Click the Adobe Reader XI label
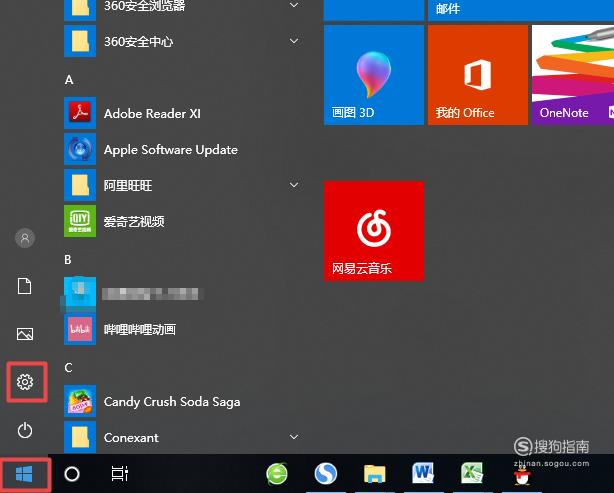The height and width of the screenshot is (493, 614). click(x=152, y=114)
